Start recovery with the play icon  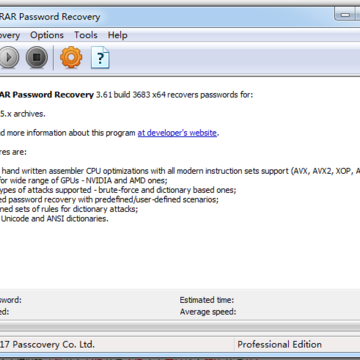[8, 57]
